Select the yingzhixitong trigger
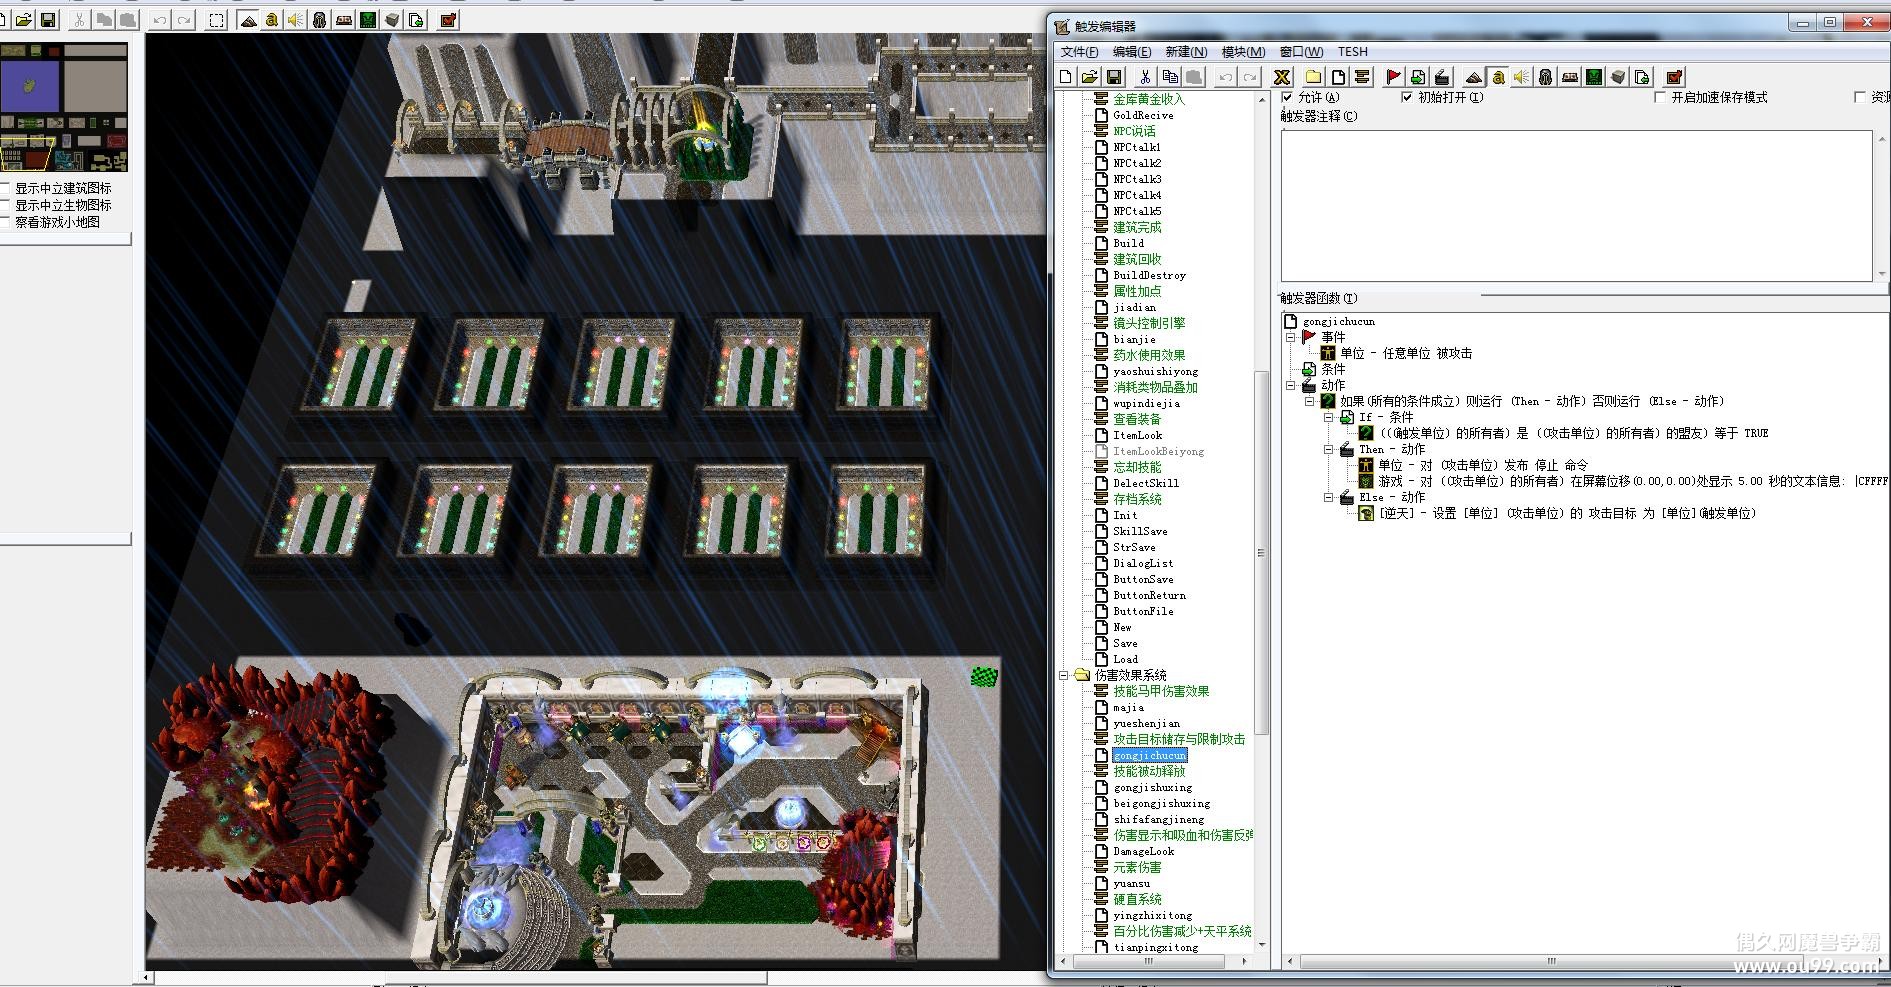 tap(1152, 915)
